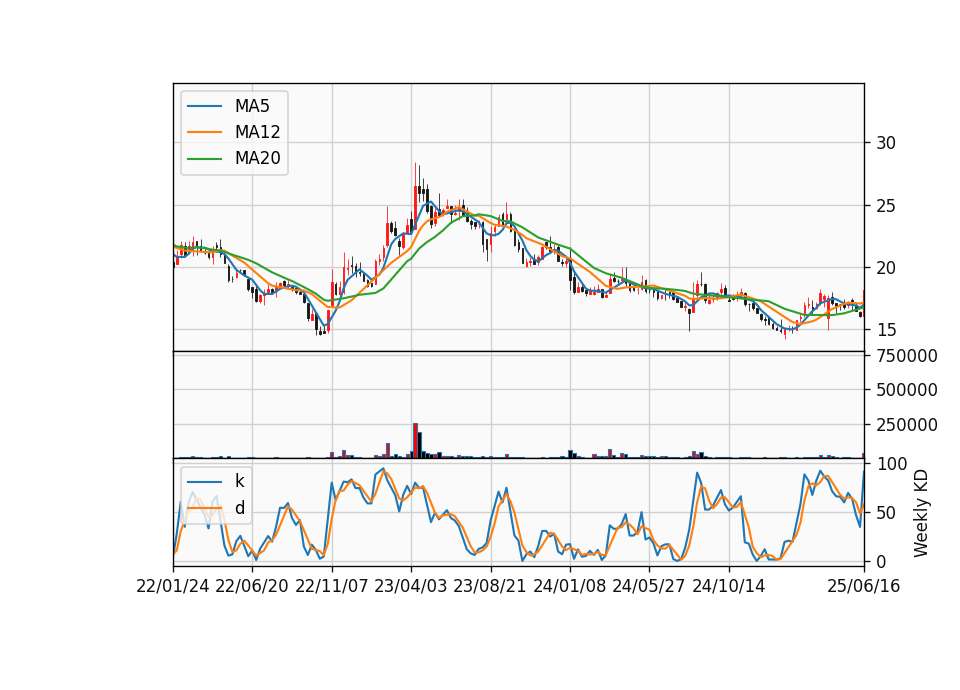Click the price axis label 15
The image size is (960, 690).
[886, 330]
